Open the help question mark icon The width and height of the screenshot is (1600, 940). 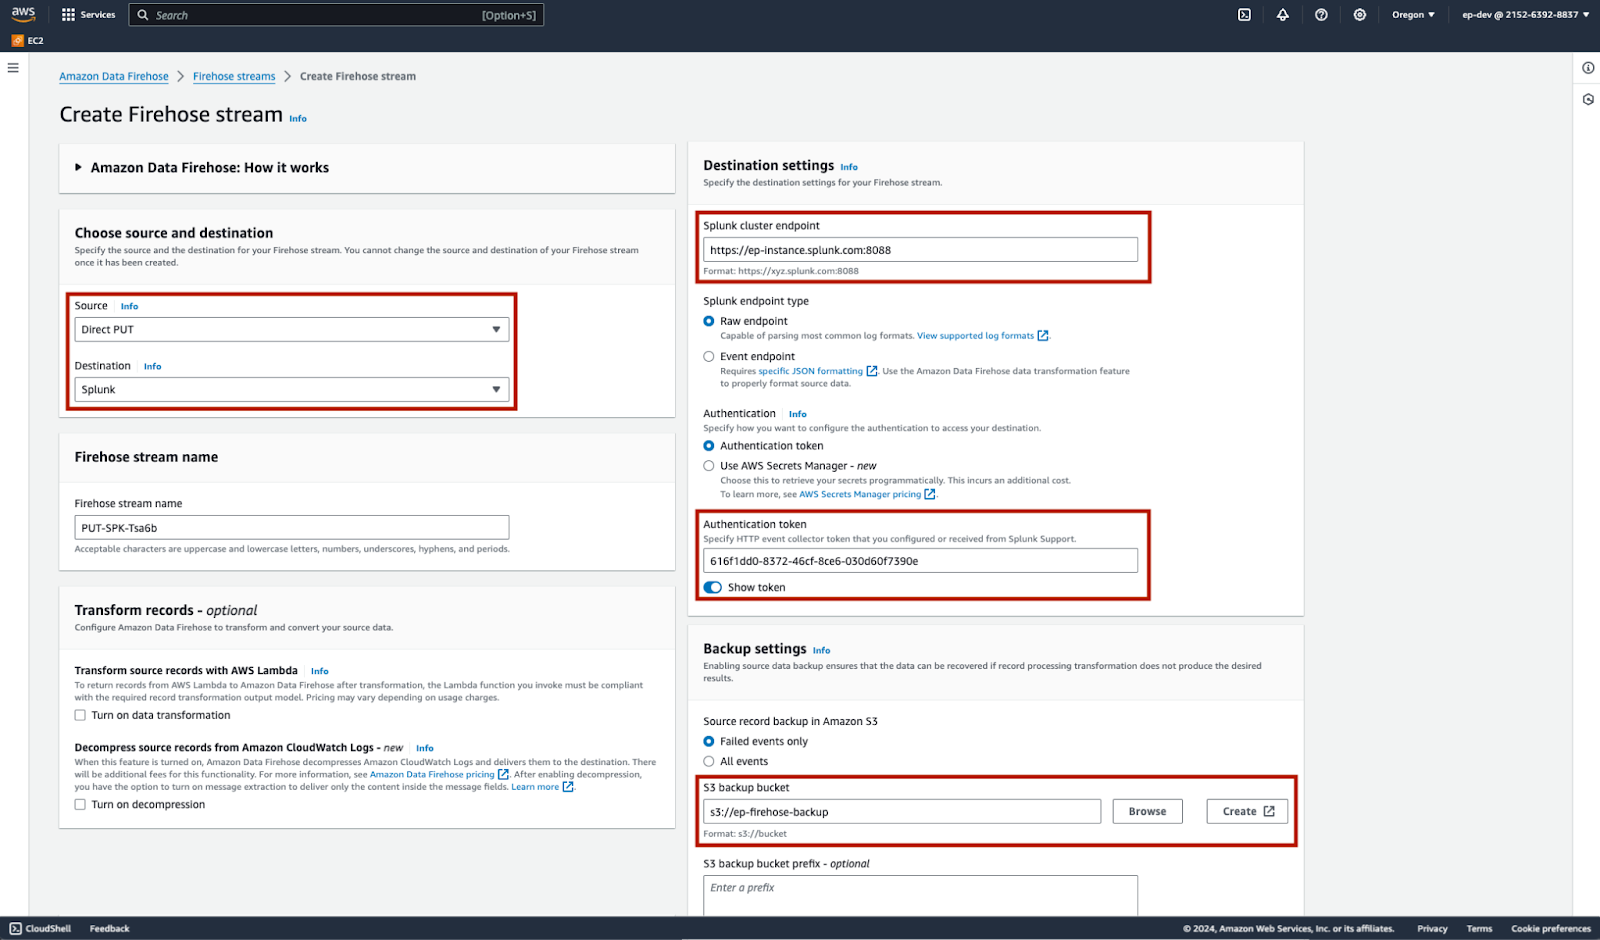pos(1321,15)
